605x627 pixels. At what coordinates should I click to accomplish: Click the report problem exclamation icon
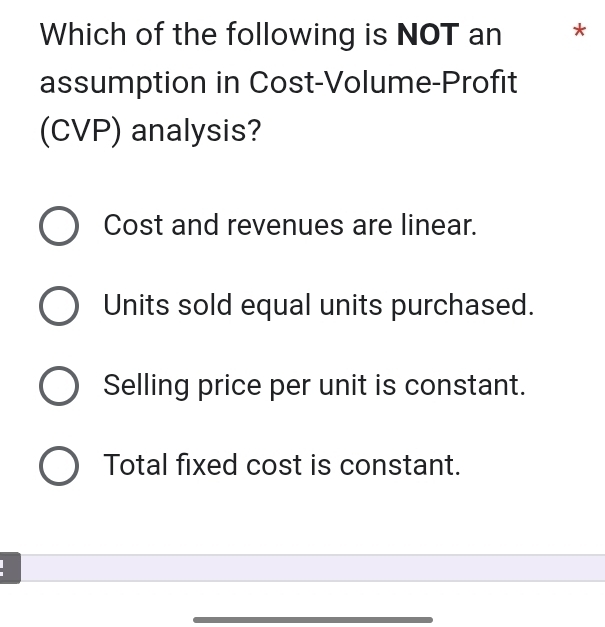click(7, 569)
